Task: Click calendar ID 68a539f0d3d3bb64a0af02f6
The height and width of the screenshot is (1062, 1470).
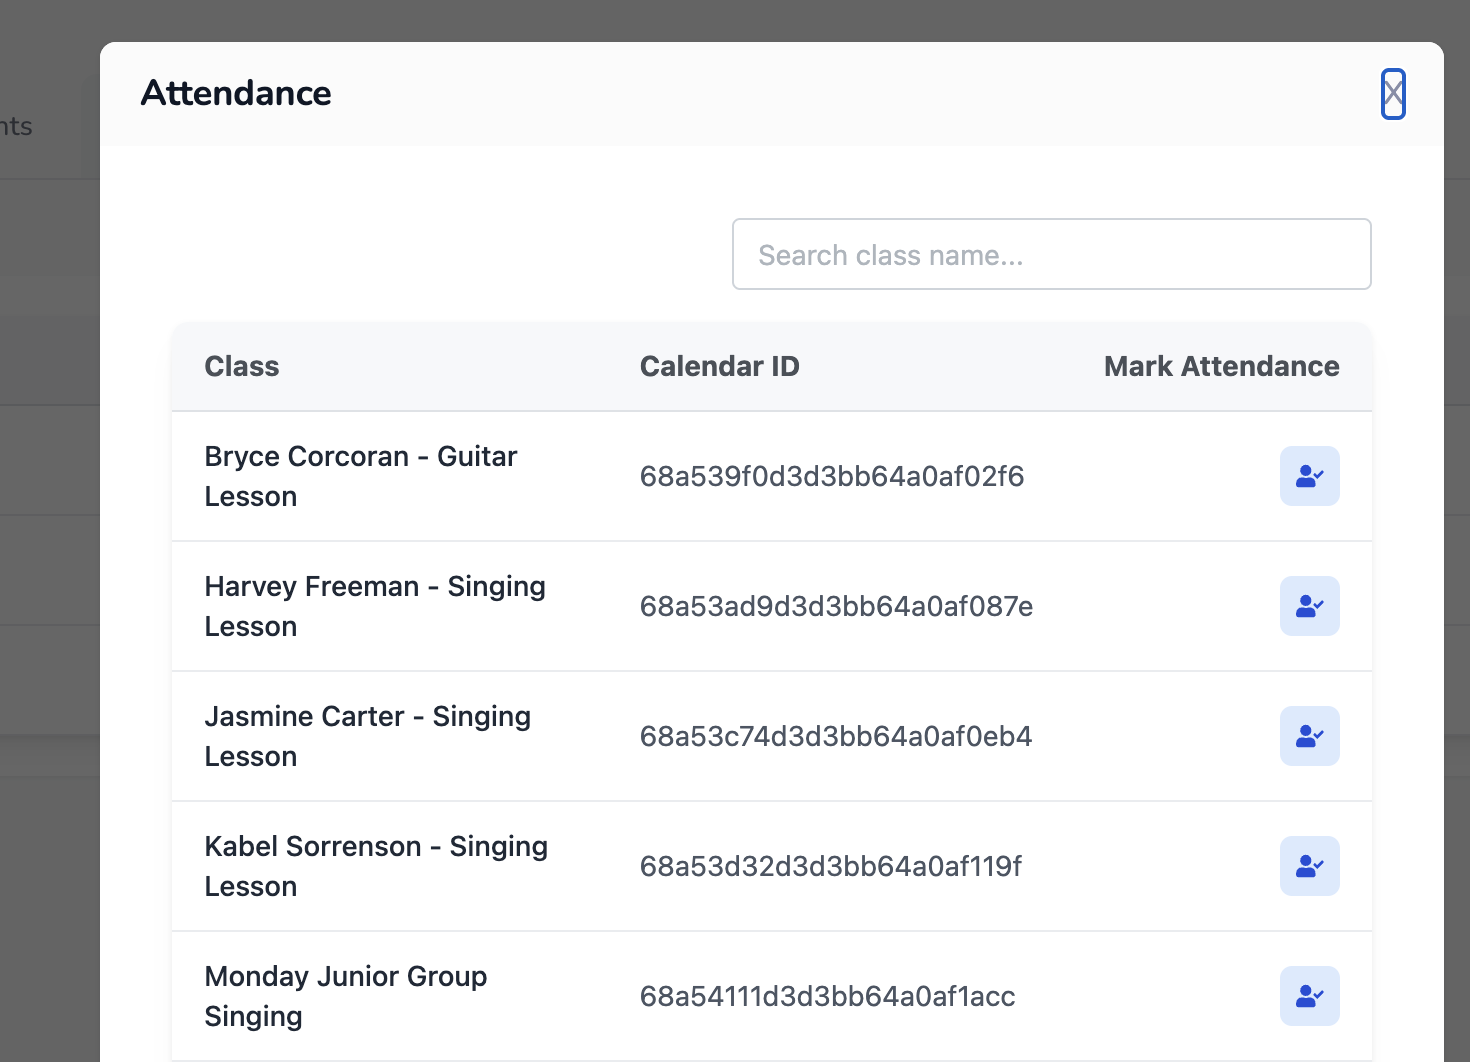Action: 831,476
